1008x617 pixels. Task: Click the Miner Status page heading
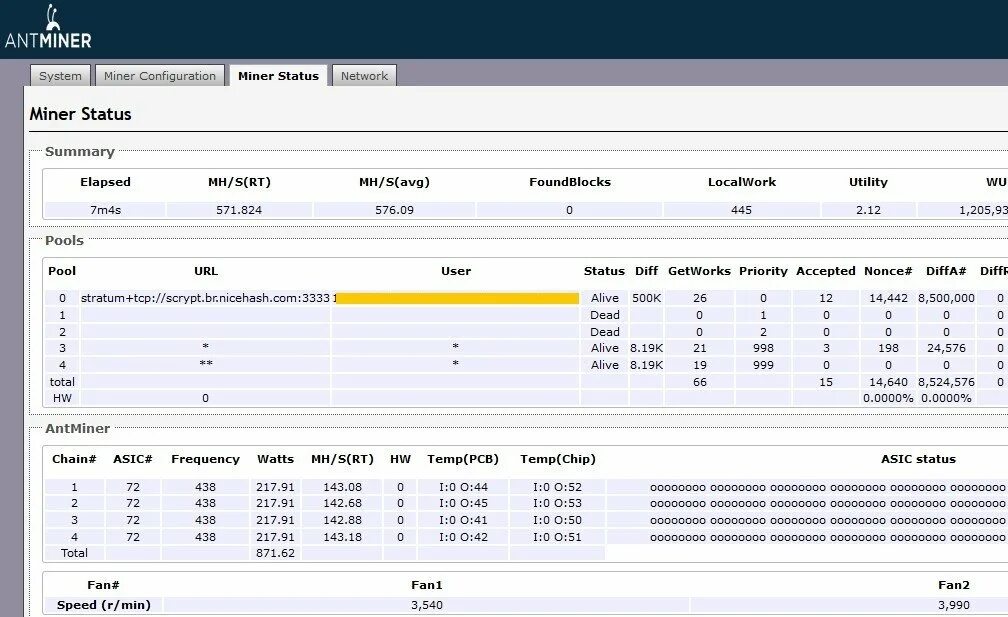pyautogui.click(x=80, y=114)
